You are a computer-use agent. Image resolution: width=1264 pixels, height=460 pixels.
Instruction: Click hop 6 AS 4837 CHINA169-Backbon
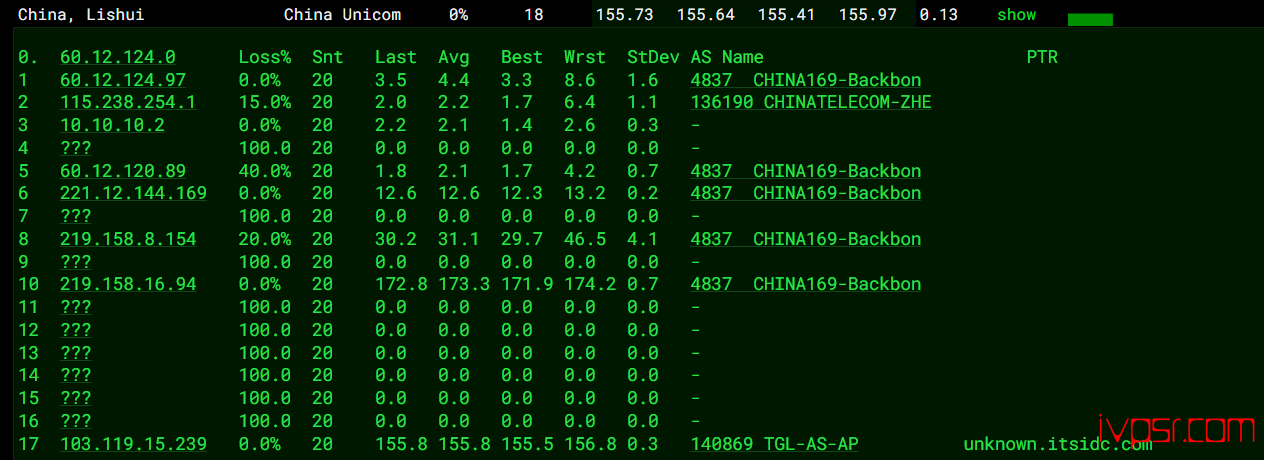click(806, 193)
